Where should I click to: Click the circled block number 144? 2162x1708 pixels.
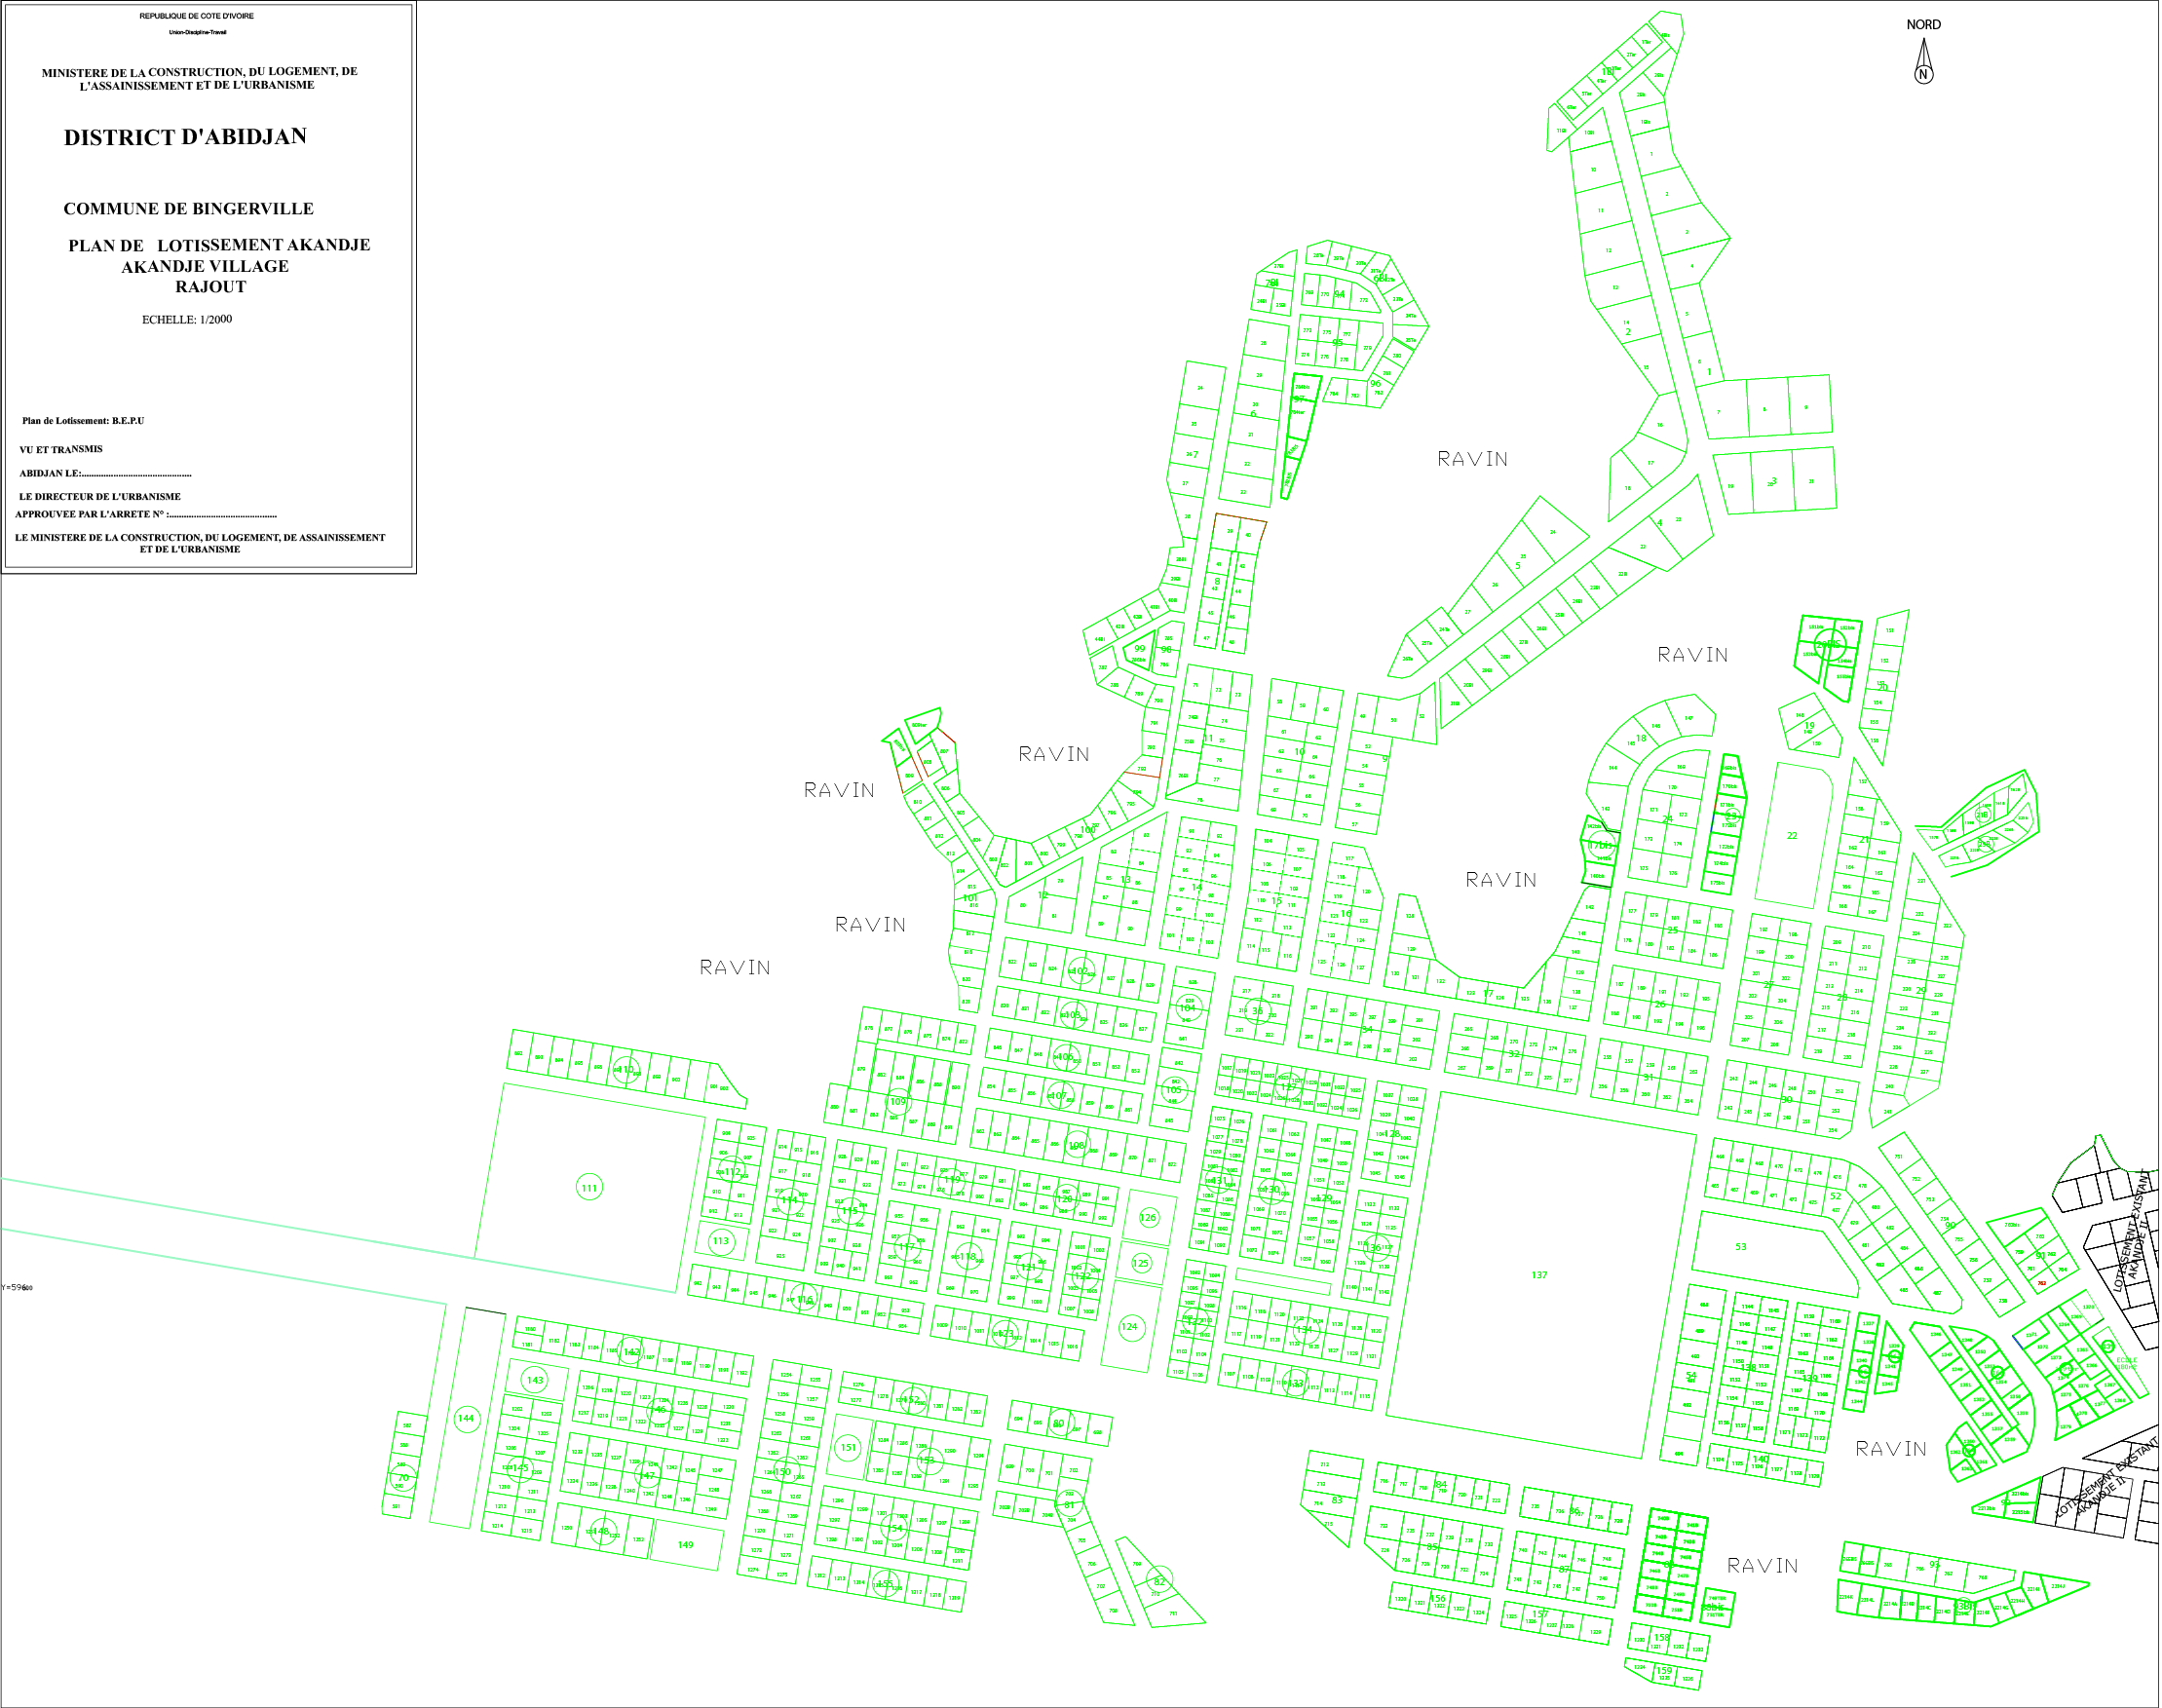467,1418
